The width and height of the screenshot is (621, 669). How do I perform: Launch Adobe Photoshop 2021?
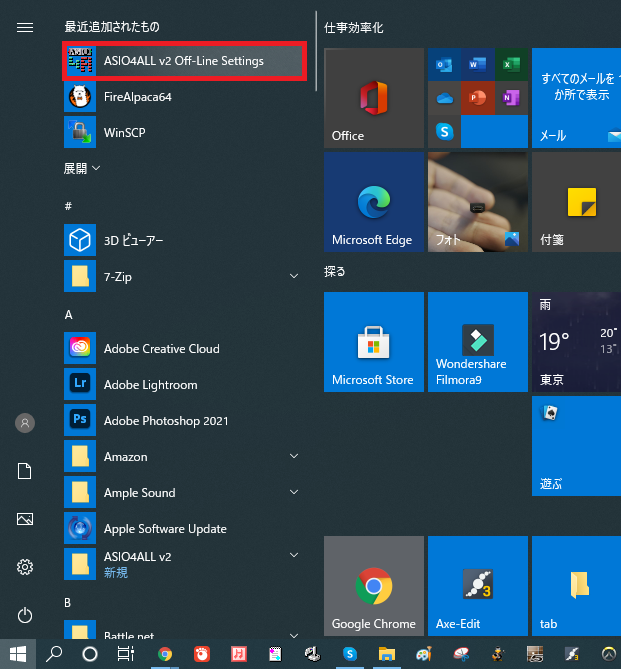[184, 420]
